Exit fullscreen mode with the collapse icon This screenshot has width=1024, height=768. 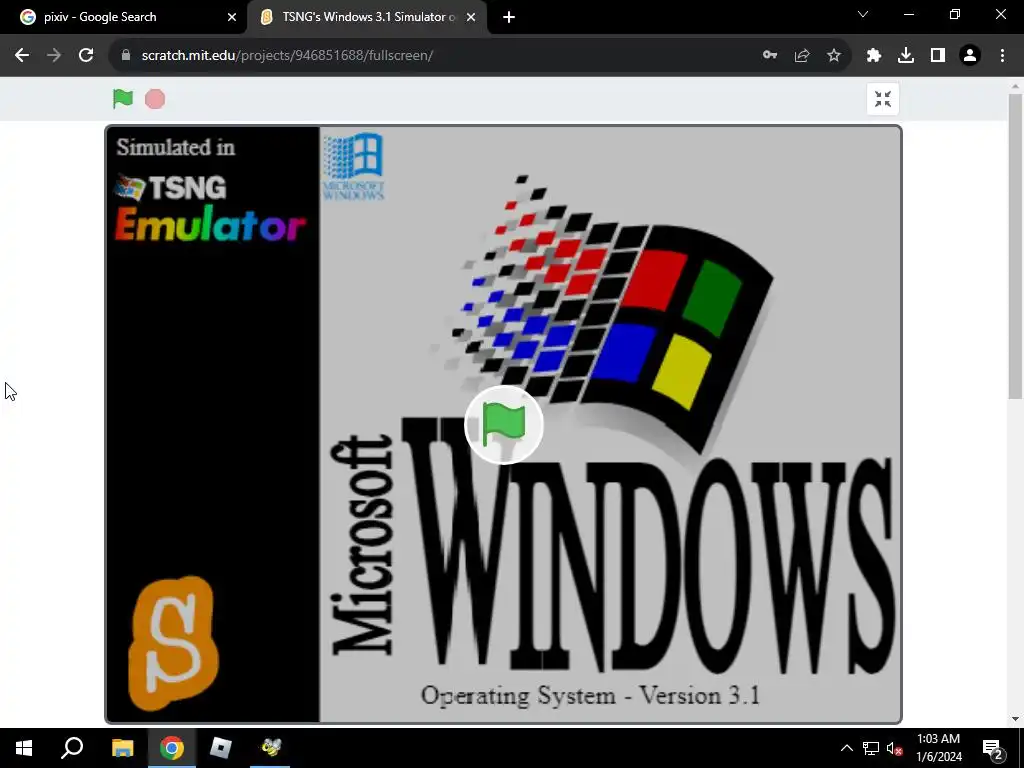pos(883,99)
